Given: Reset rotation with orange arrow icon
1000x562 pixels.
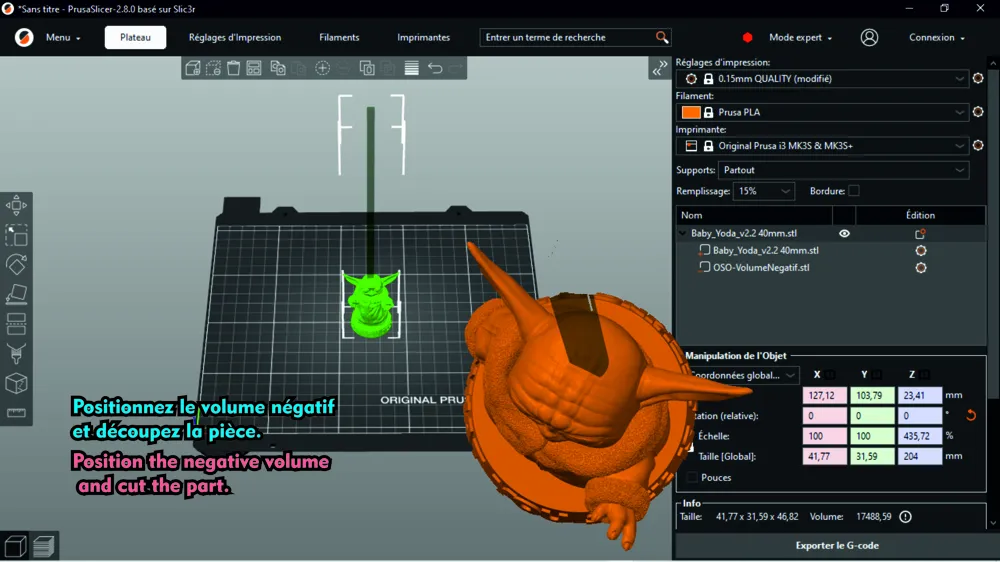Looking at the screenshot, I should [971, 415].
